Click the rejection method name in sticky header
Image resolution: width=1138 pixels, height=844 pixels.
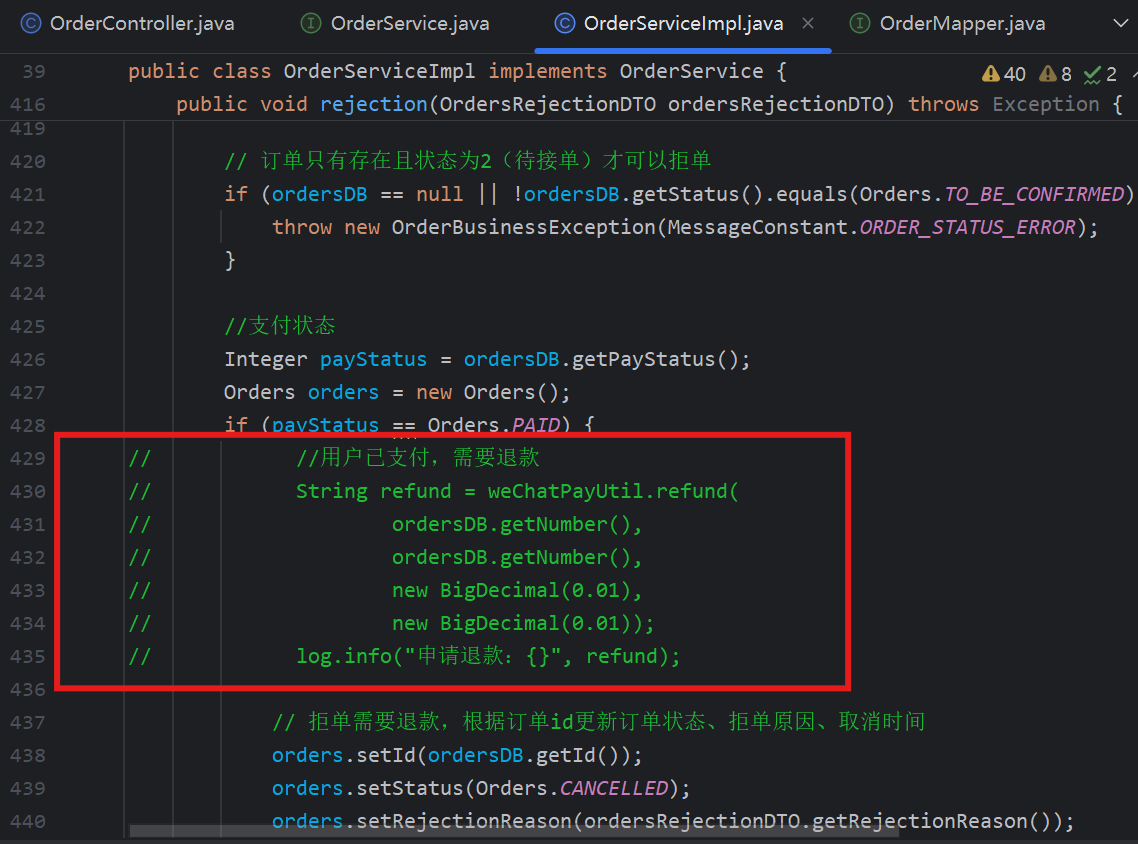click(373, 104)
